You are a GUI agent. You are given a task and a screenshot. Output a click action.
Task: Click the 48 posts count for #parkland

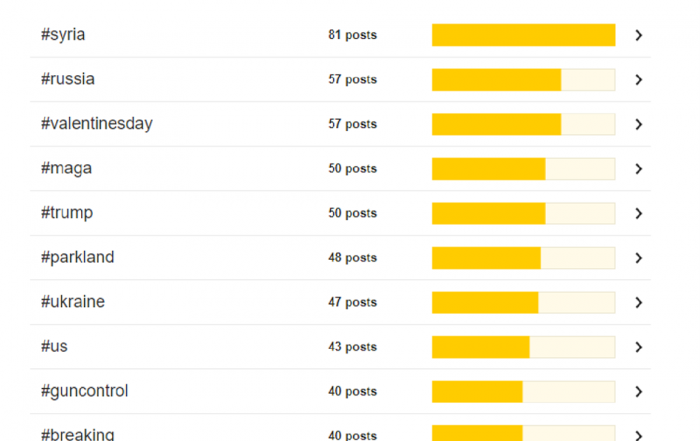click(353, 258)
